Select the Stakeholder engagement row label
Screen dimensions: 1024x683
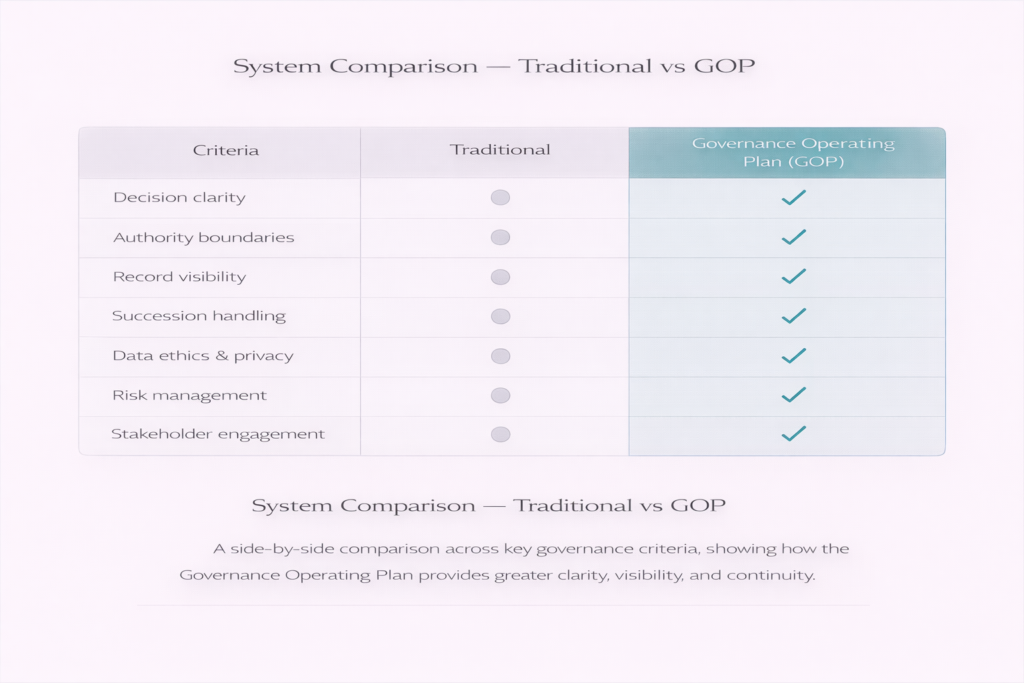[x=218, y=434]
